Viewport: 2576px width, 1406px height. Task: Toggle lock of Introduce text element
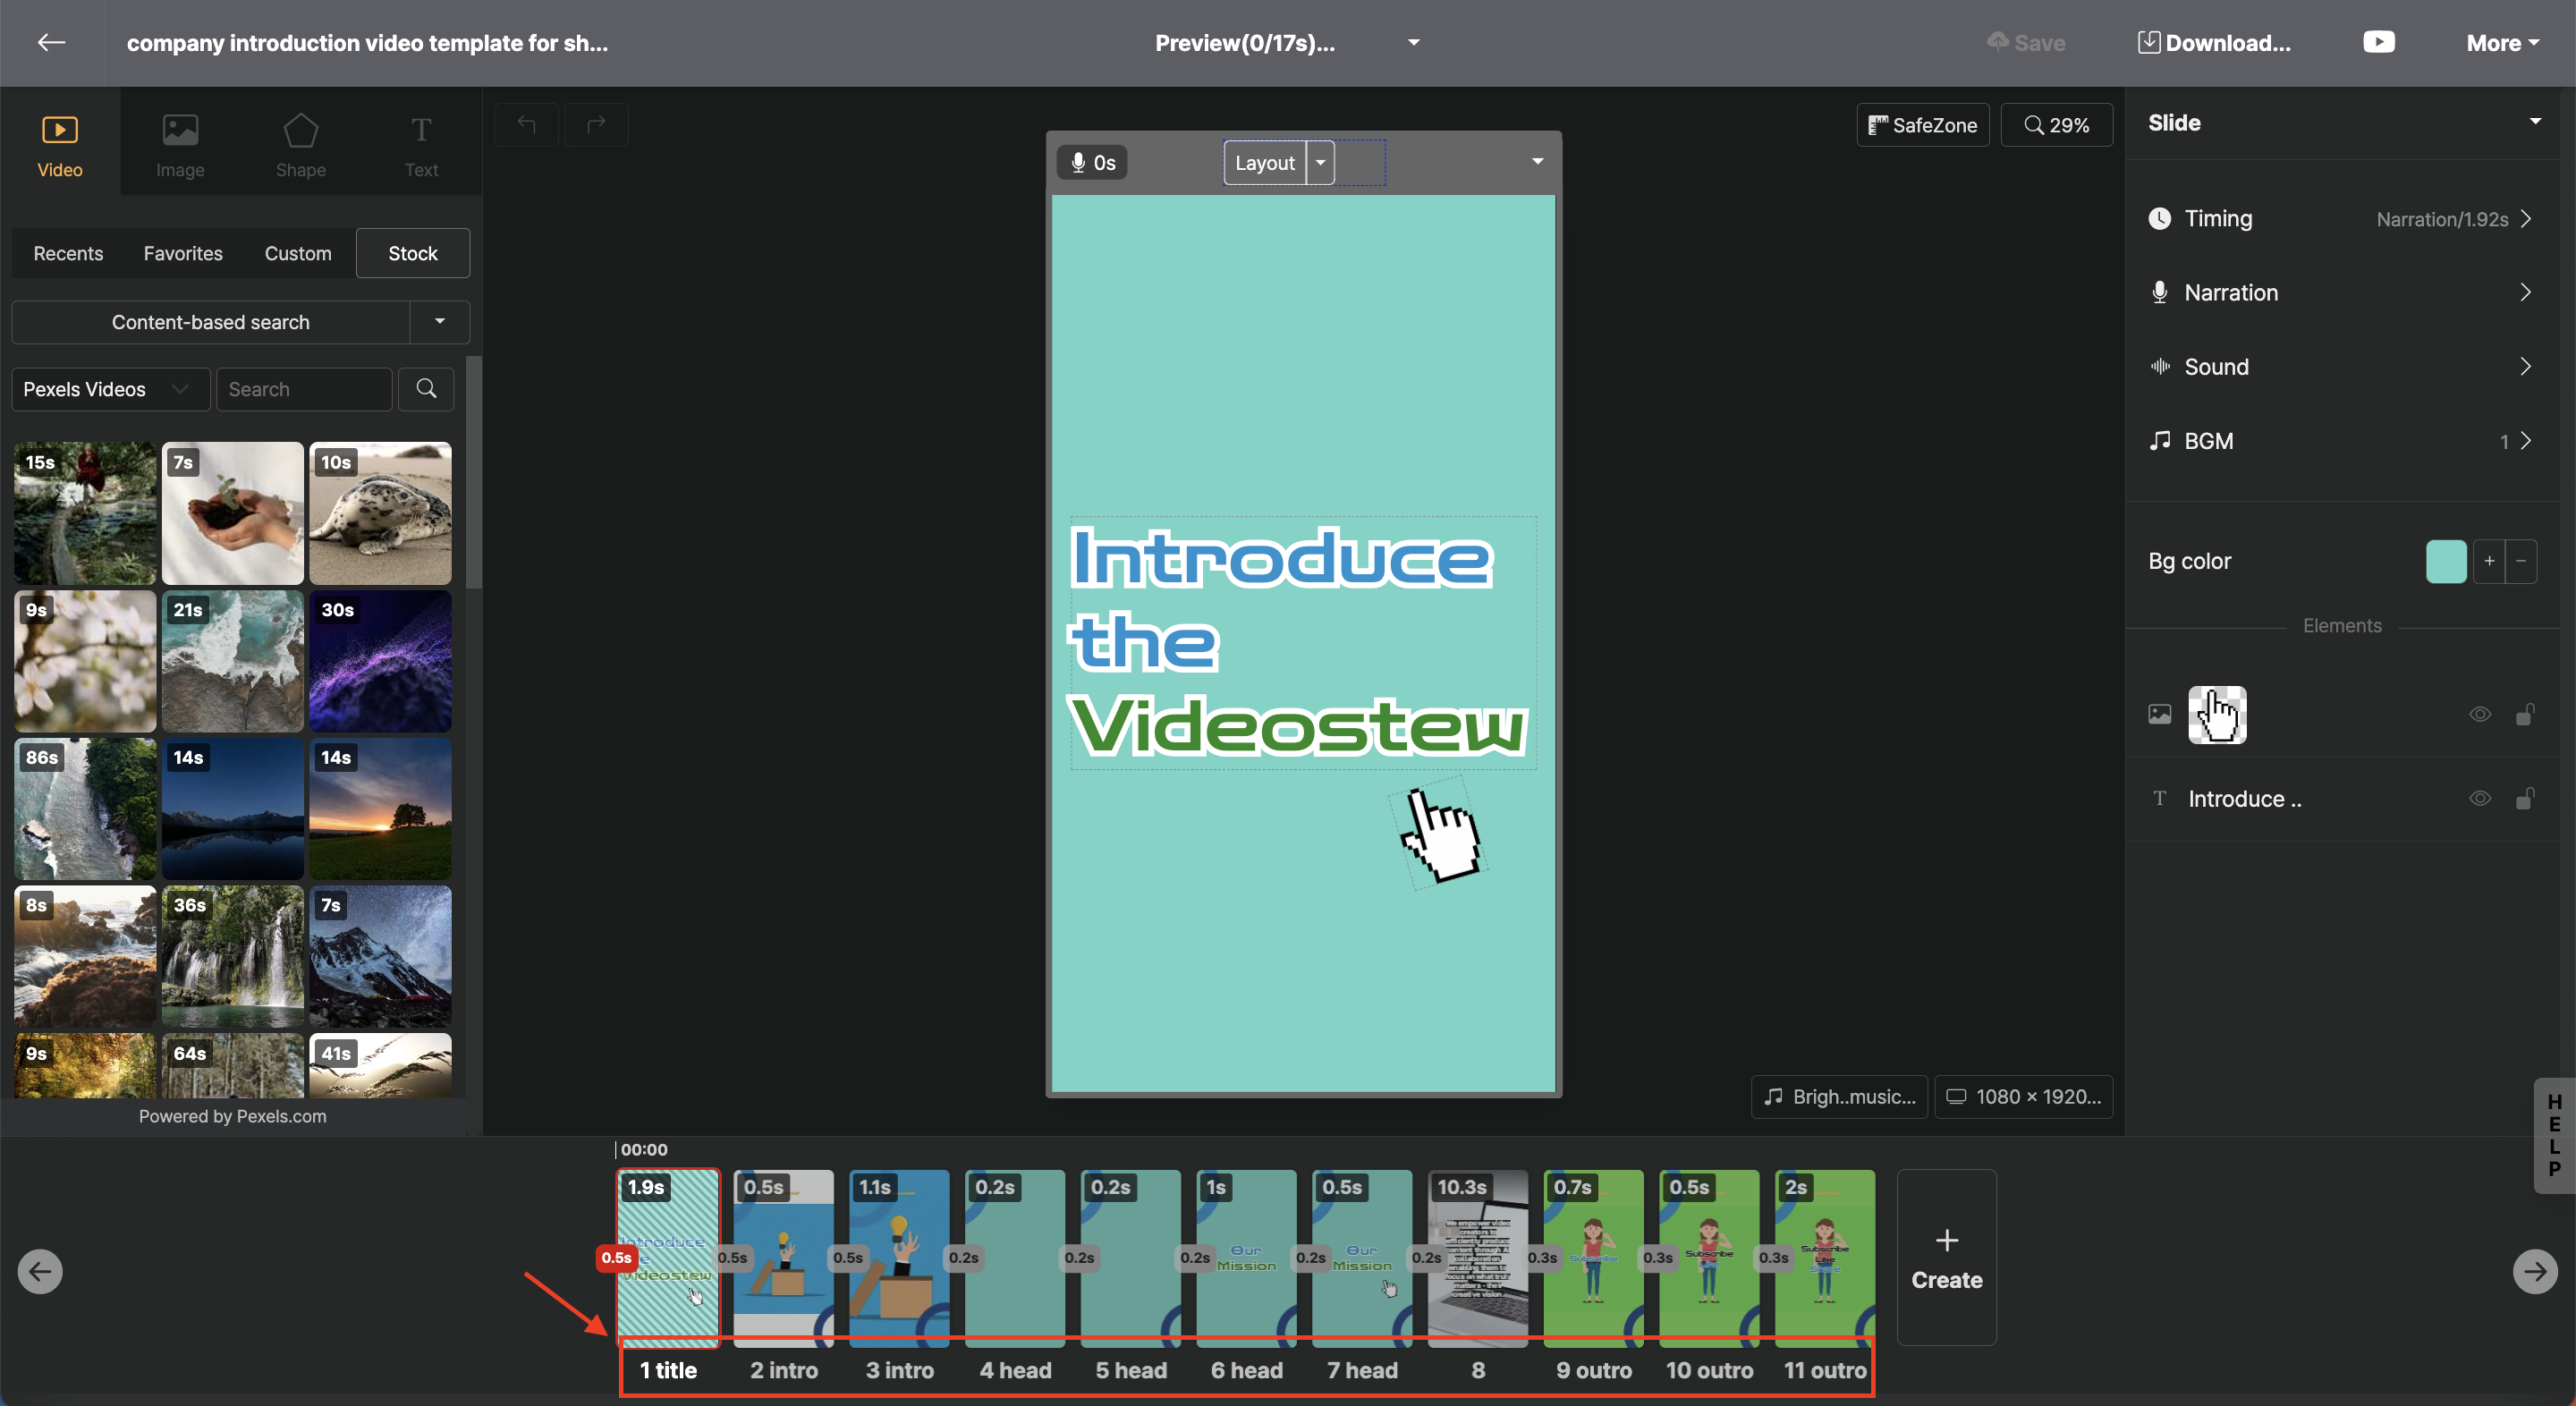pos(2525,798)
